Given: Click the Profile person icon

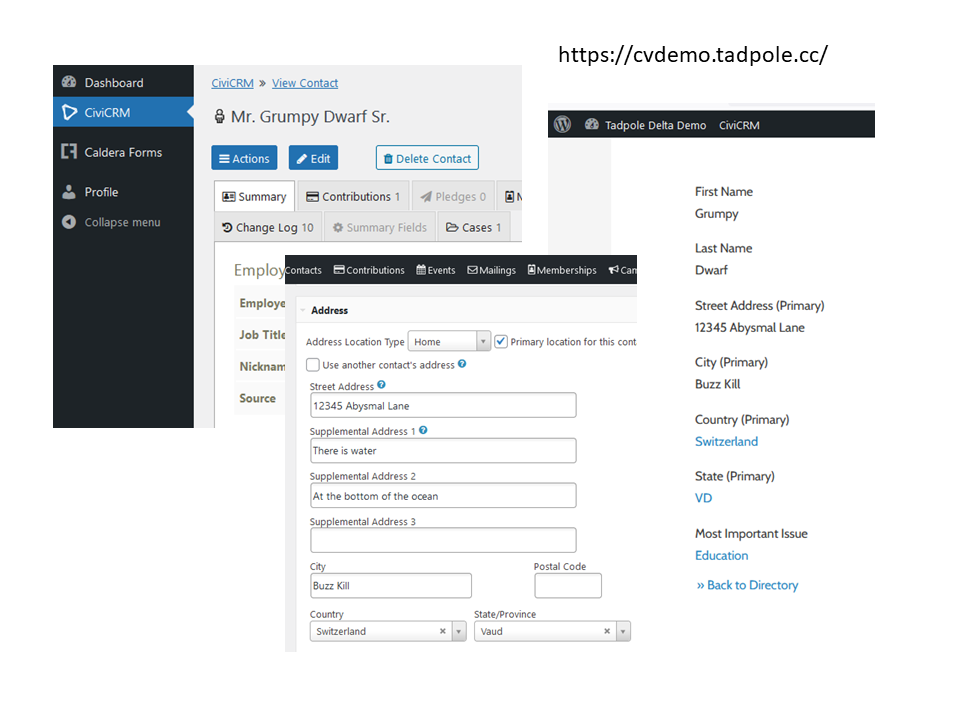Looking at the screenshot, I should click(x=69, y=192).
